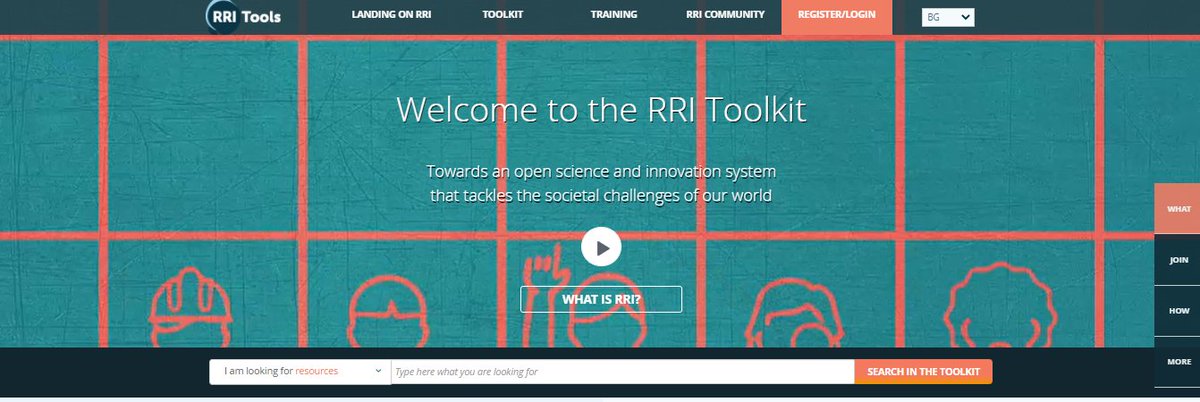
Task: Select the JOIN side tab
Action: (x=1177, y=260)
